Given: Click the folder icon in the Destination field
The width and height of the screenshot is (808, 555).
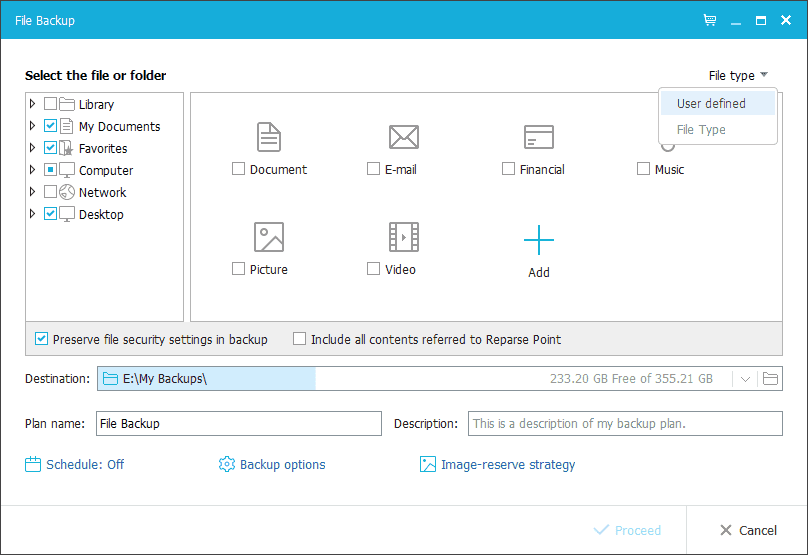Looking at the screenshot, I should 110,379.
